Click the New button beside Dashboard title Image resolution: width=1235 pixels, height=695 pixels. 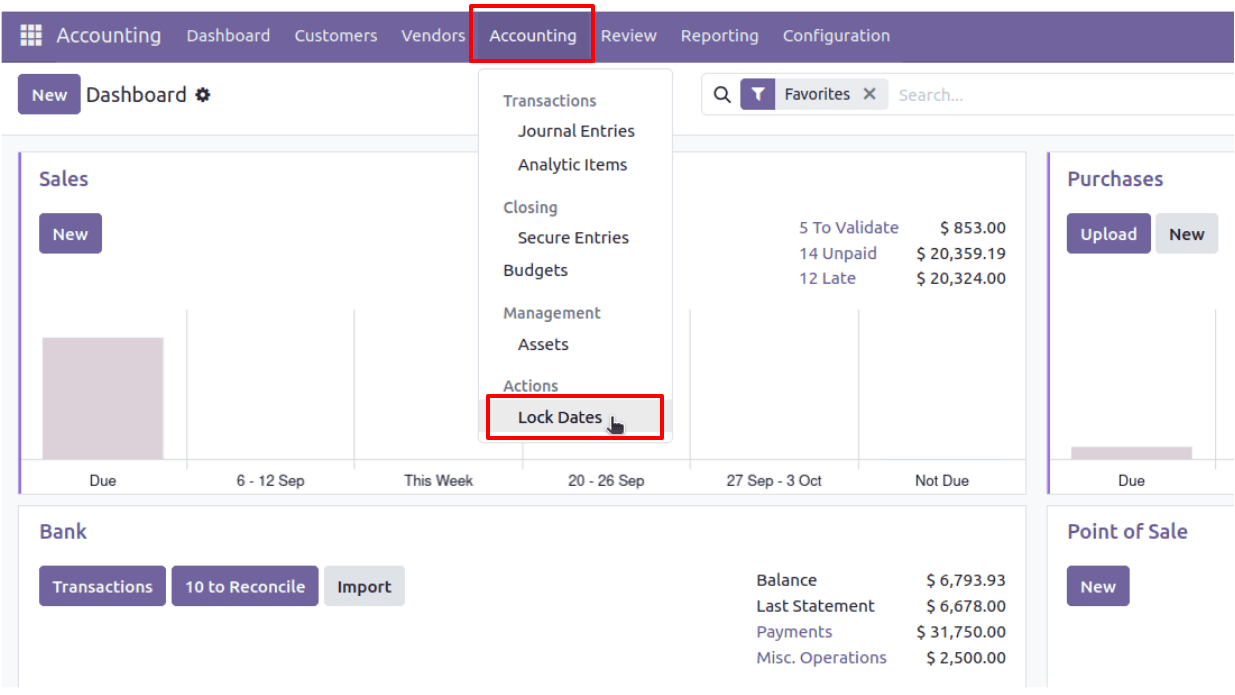coord(49,95)
